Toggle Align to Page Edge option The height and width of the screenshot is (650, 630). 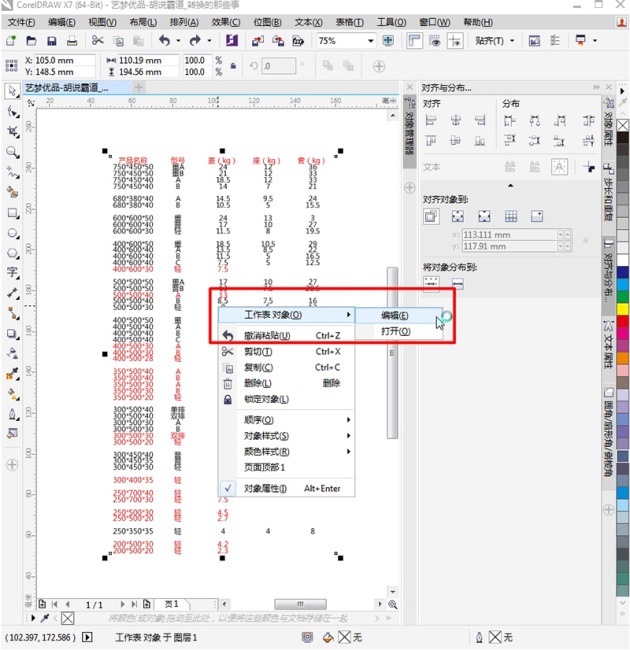458,216
